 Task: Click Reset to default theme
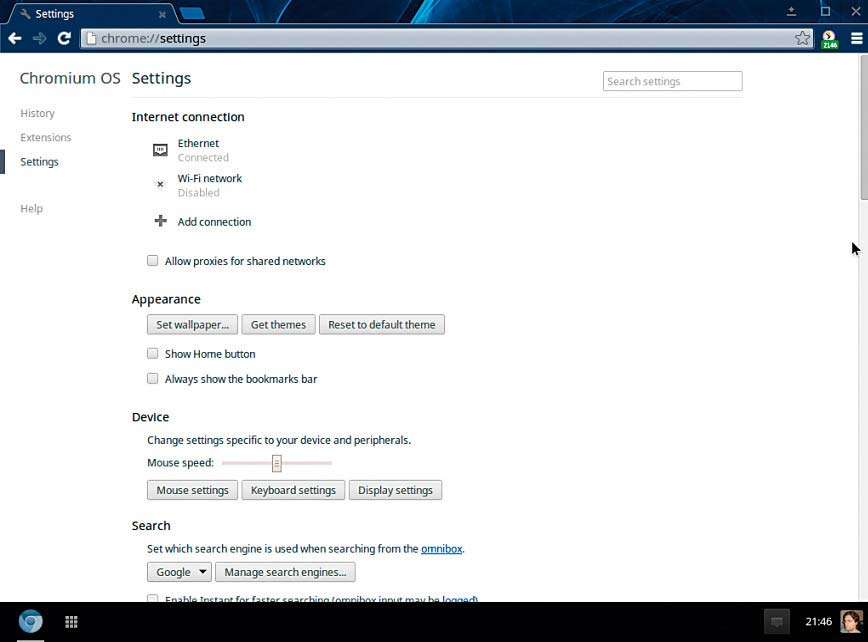pos(382,324)
